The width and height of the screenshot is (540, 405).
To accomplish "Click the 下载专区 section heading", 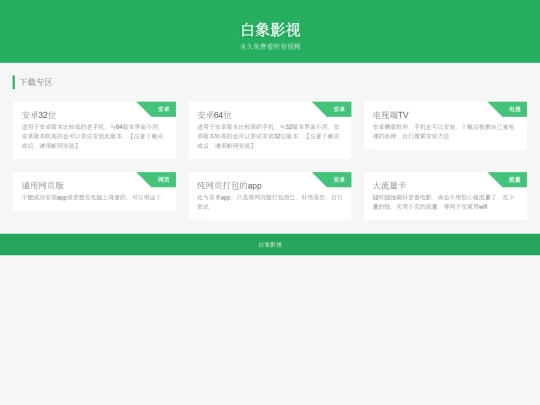I will [36, 82].
